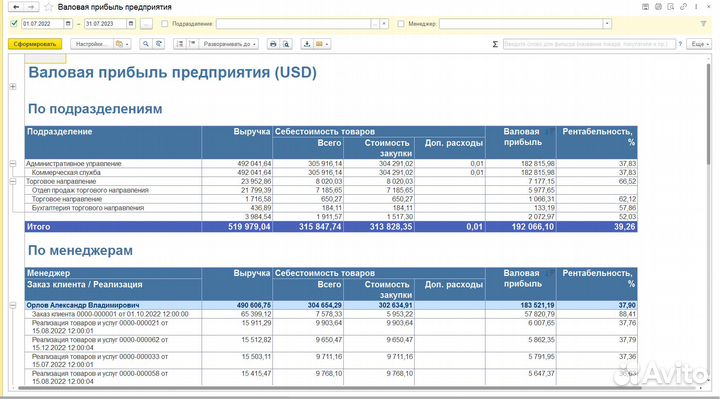Open the Разворачивать до dropdown

click(229, 44)
